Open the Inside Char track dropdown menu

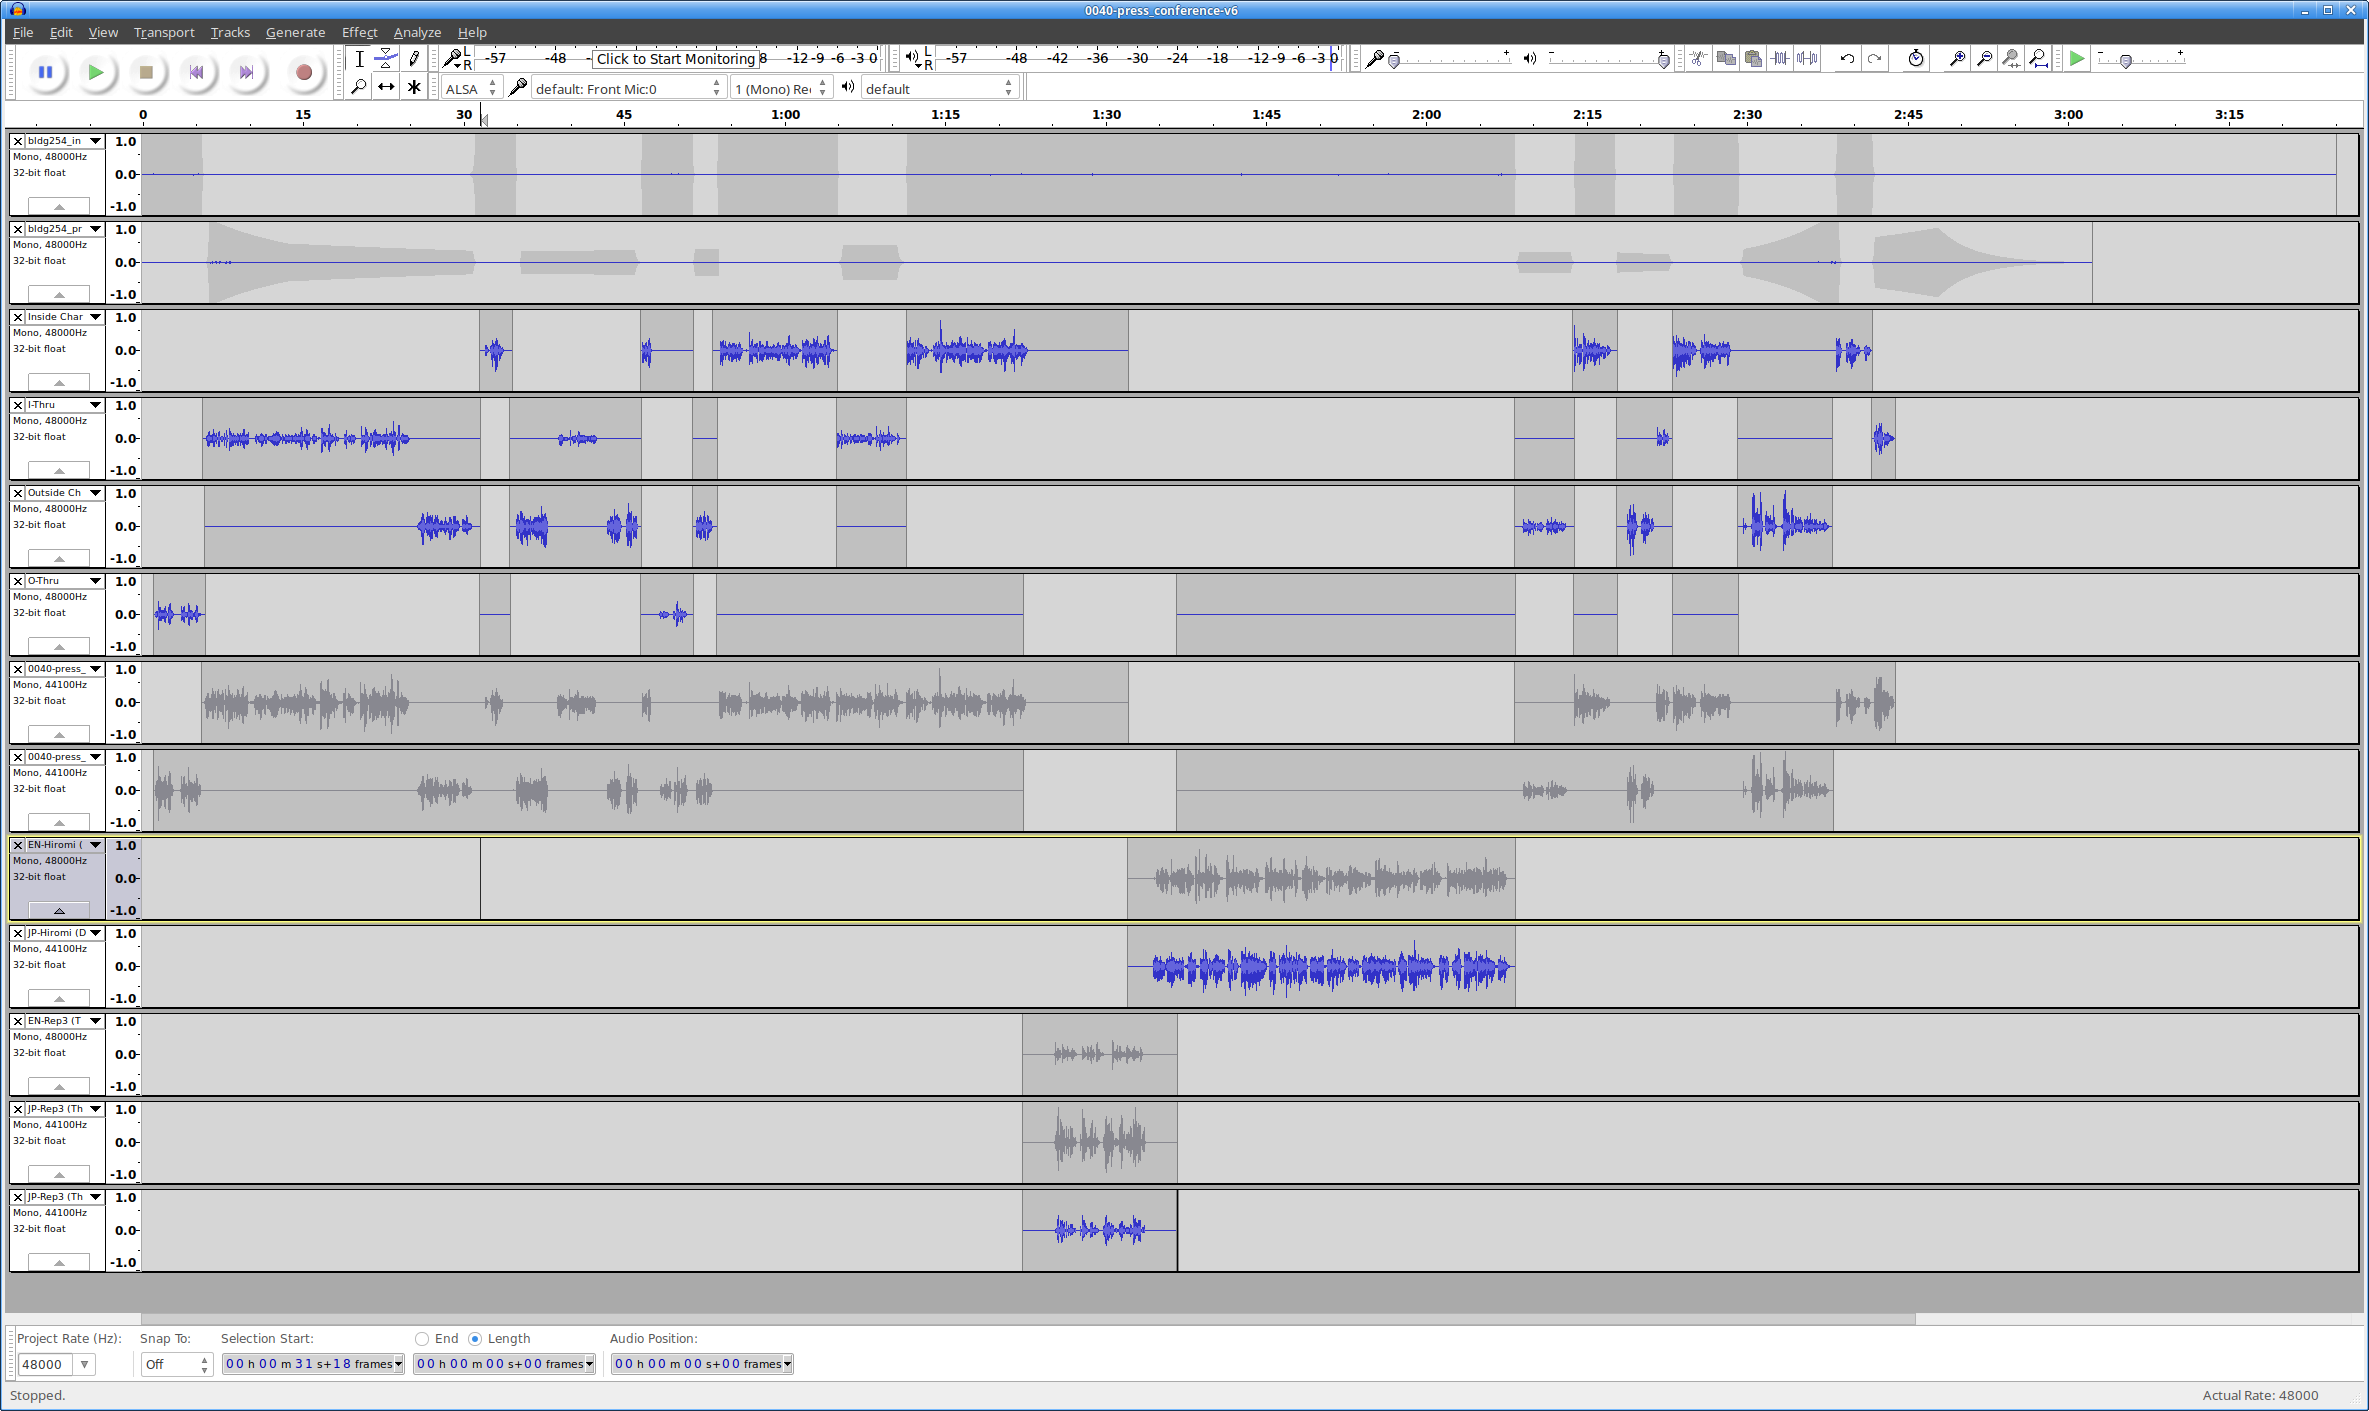(x=95, y=317)
